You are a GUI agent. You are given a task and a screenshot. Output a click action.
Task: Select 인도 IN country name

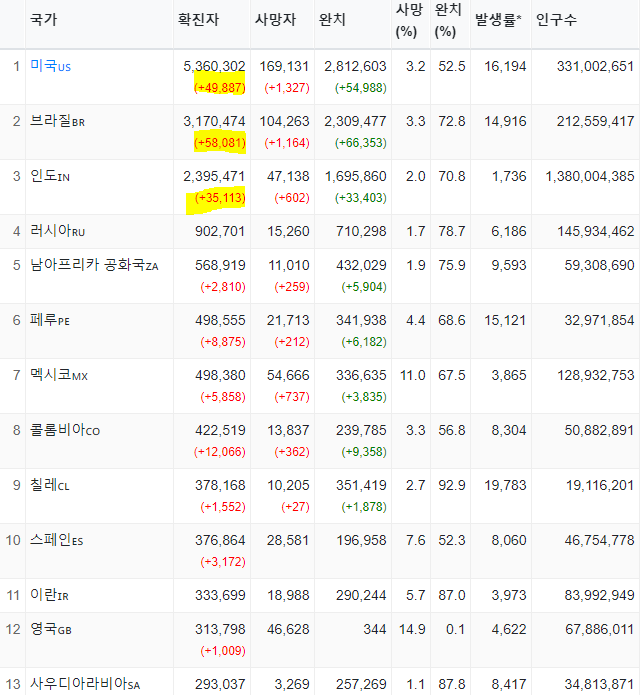tap(50, 176)
